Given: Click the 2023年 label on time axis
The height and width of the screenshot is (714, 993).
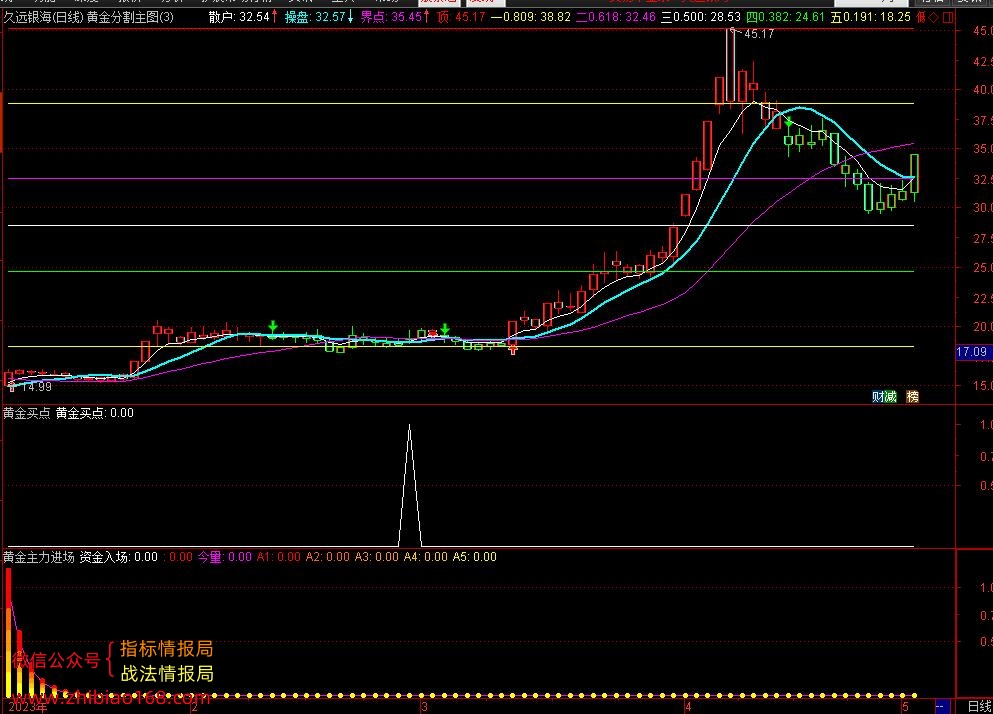Looking at the screenshot, I should click(x=28, y=706).
